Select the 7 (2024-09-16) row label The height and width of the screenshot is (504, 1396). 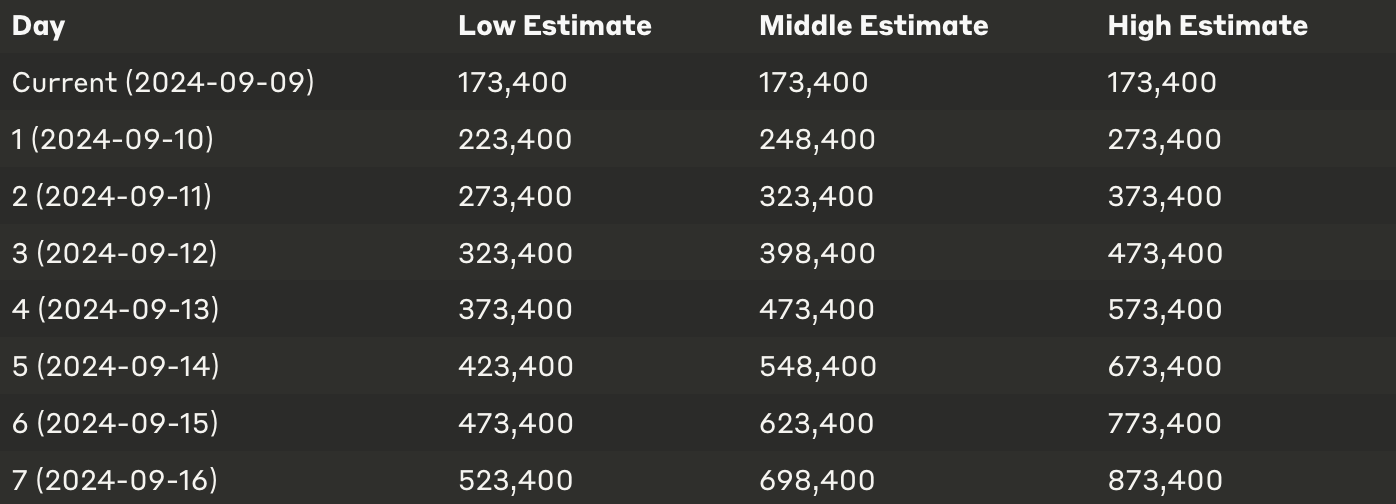(x=114, y=481)
